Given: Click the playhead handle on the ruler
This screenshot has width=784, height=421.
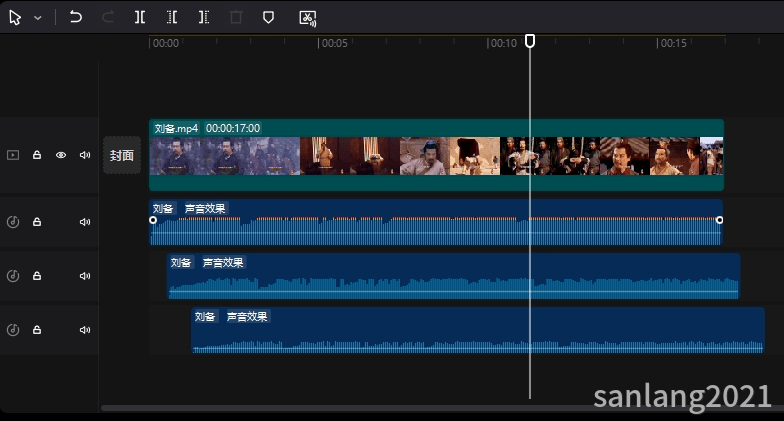Looking at the screenshot, I should click(x=530, y=41).
